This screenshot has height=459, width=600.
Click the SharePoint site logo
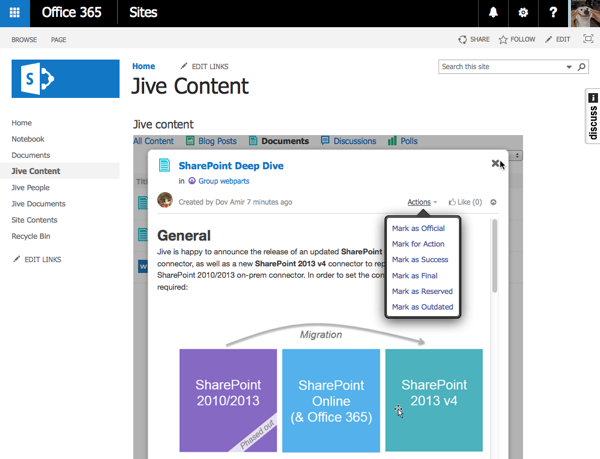(65, 79)
